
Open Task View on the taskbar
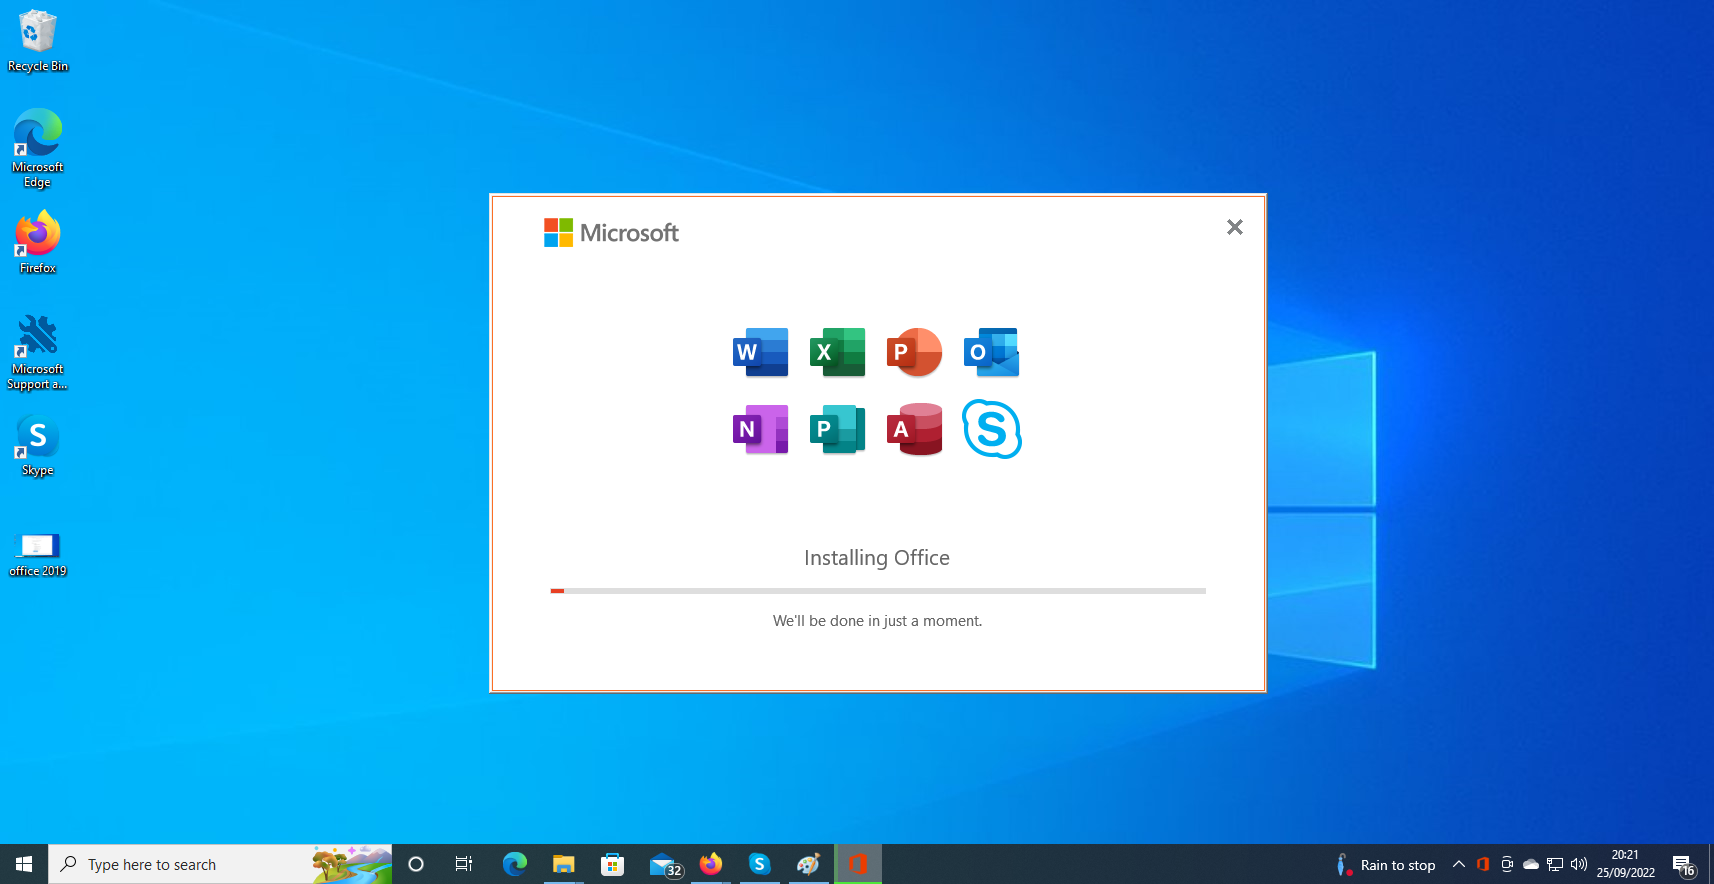coord(464,864)
